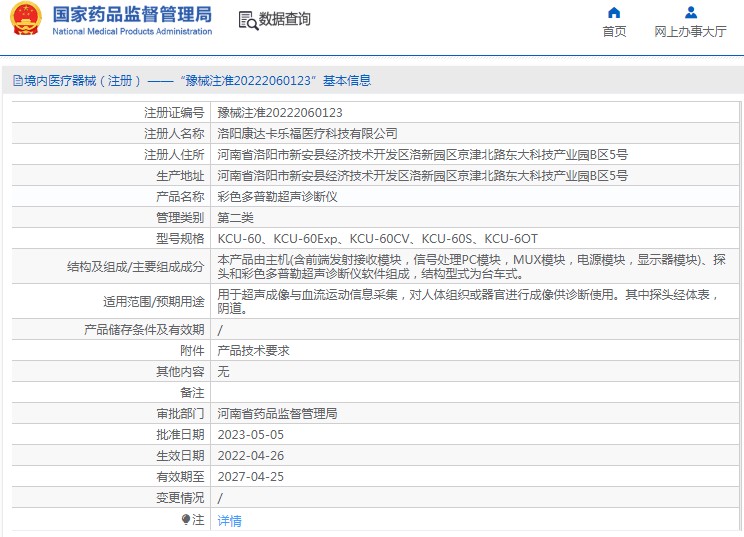
Task: Click structure description starting 本产品由主机
Action: [x=471, y=267]
